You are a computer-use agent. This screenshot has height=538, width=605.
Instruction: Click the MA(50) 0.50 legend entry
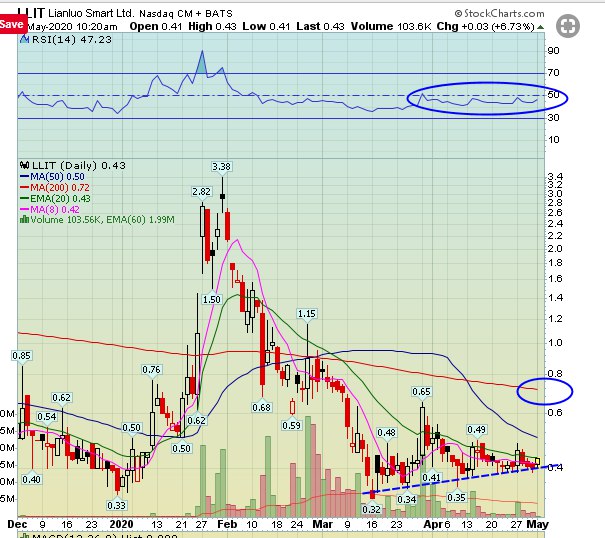[x=52, y=177]
